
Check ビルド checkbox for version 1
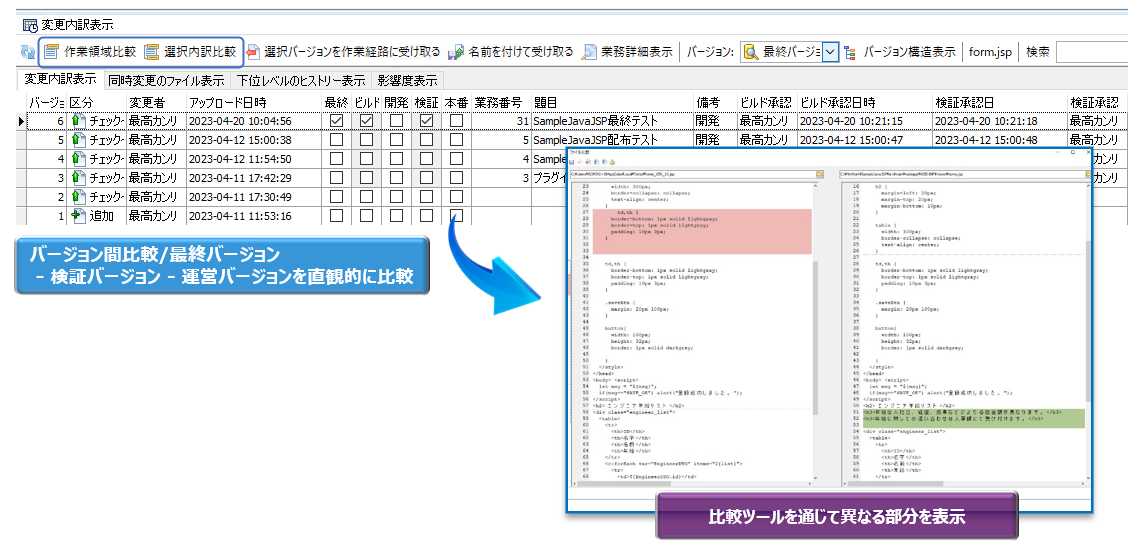point(367,215)
